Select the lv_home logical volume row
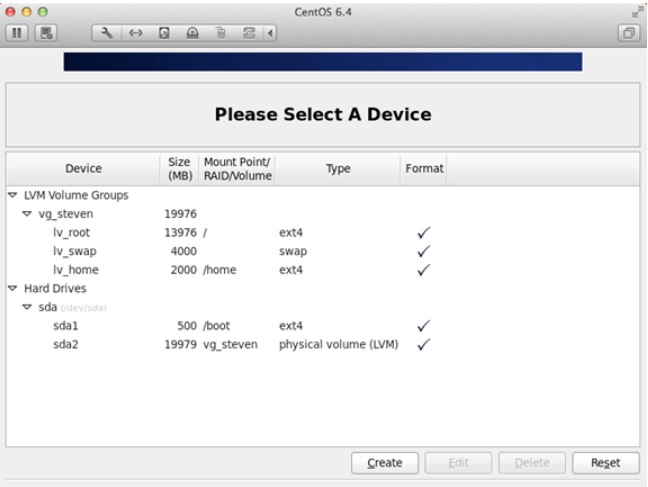Image resolution: width=648 pixels, height=487 pixels. coord(76,270)
